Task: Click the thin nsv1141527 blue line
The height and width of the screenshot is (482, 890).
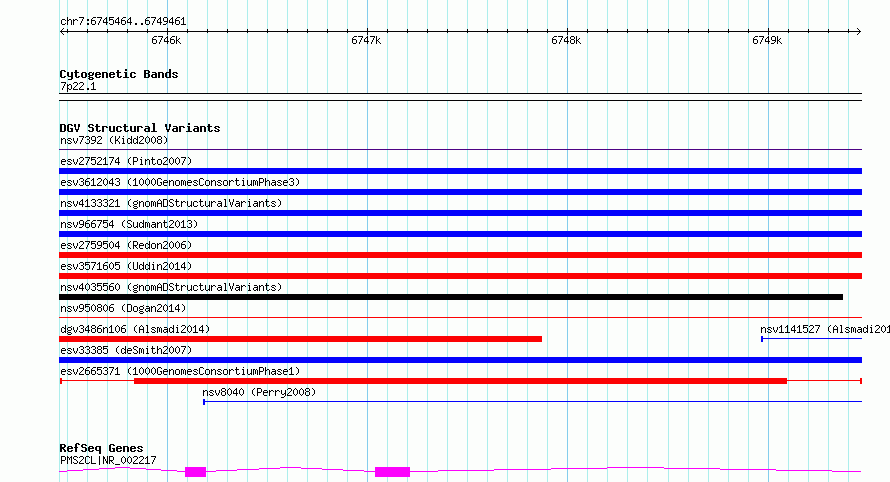Action: [x=812, y=339]
